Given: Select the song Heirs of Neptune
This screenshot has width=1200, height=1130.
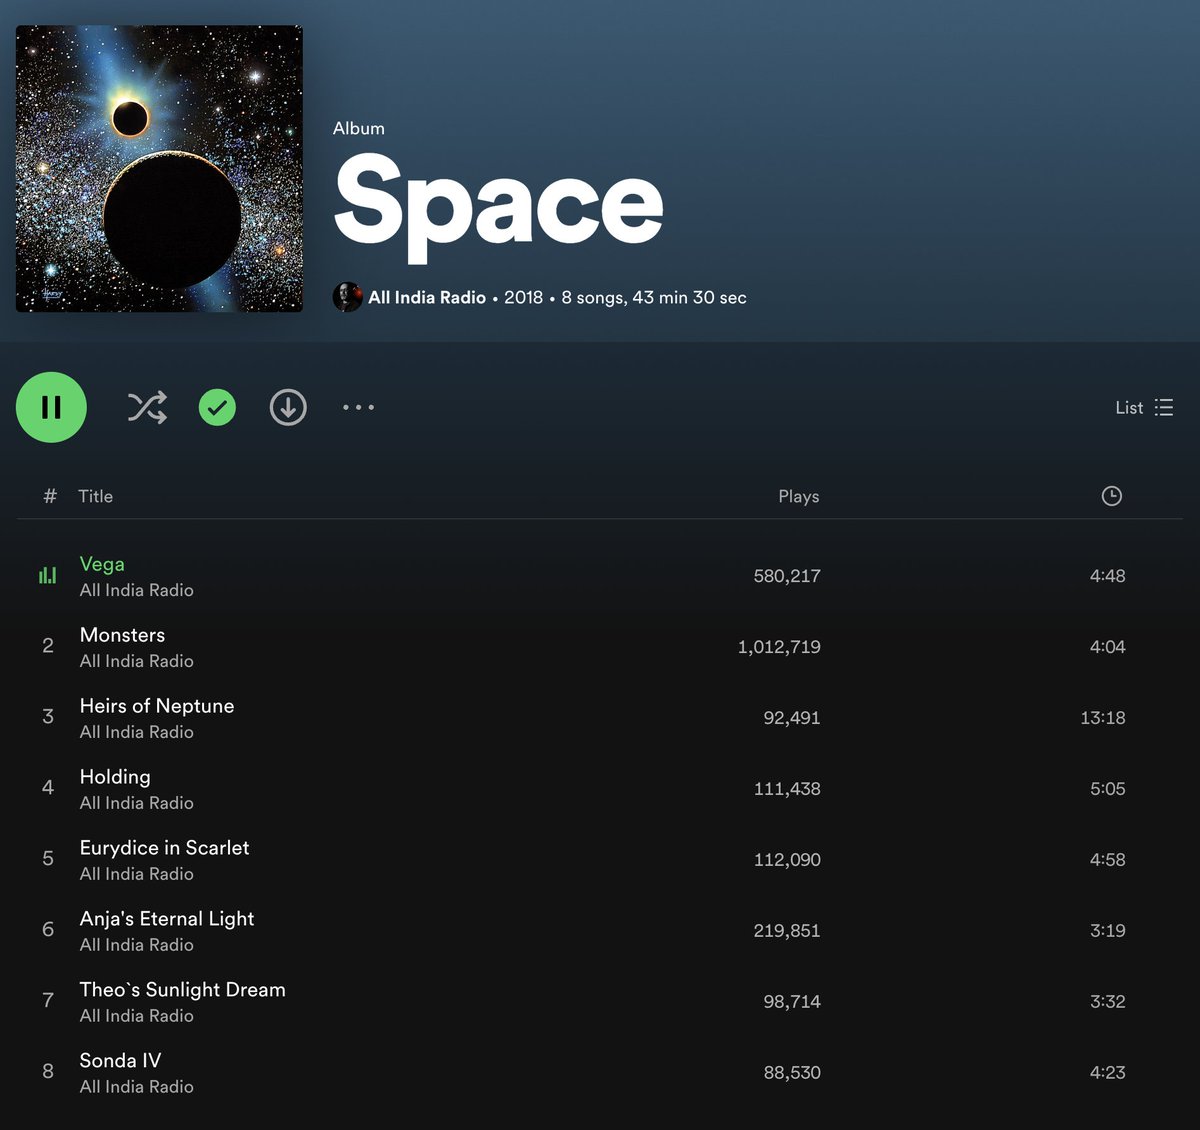Looking at the screenshot, I should [x=156, y=706].
